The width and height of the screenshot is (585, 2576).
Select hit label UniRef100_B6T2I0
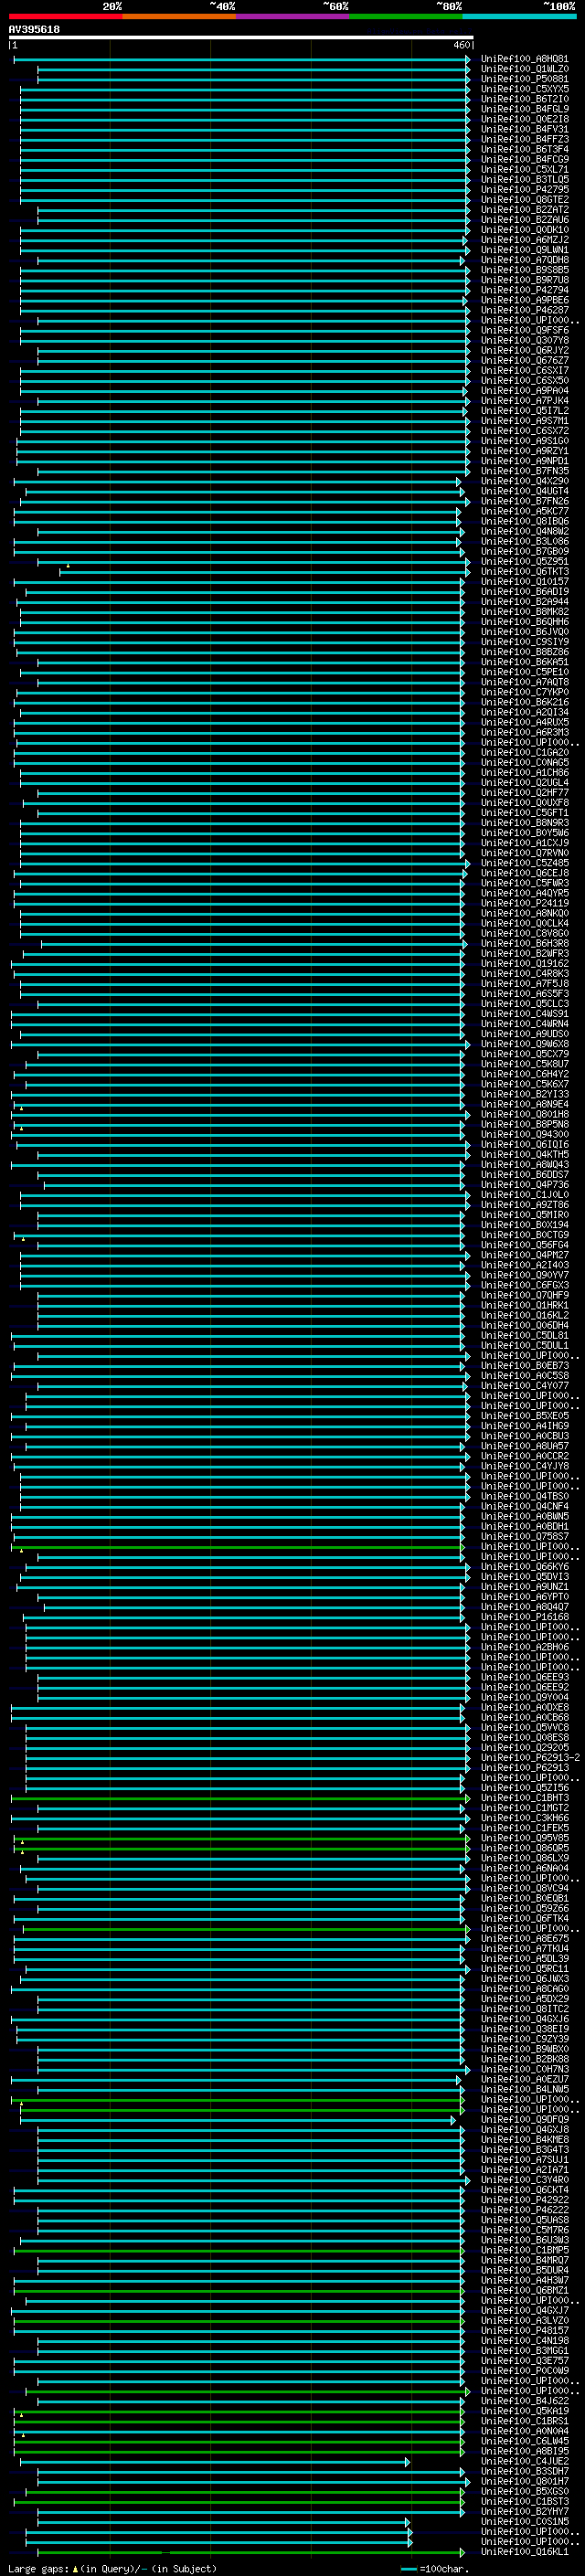pos(524,99)
